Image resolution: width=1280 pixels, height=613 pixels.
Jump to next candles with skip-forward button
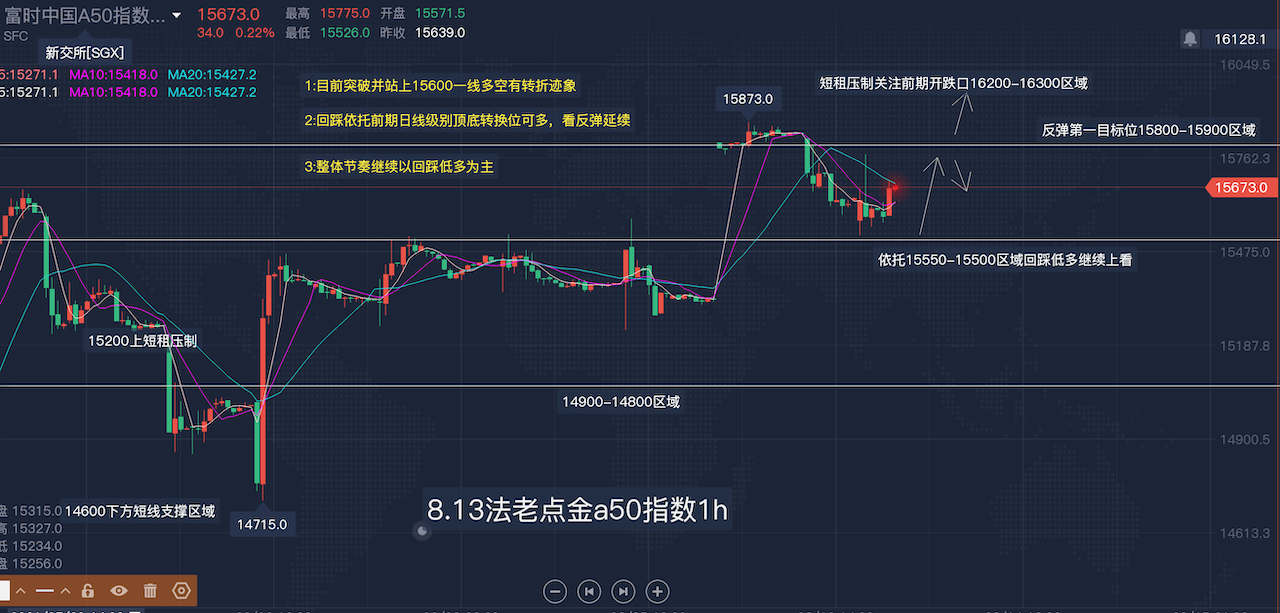click(x=623, y=591)
